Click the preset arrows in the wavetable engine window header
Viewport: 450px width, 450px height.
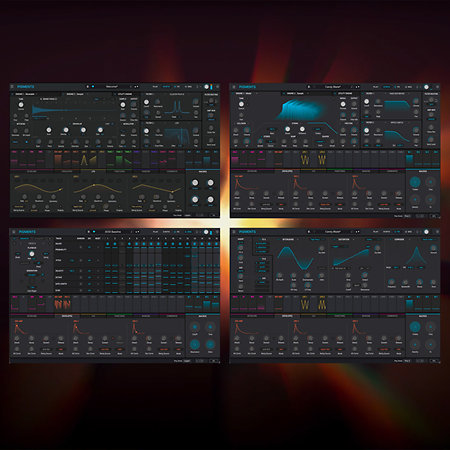point(357,87)
